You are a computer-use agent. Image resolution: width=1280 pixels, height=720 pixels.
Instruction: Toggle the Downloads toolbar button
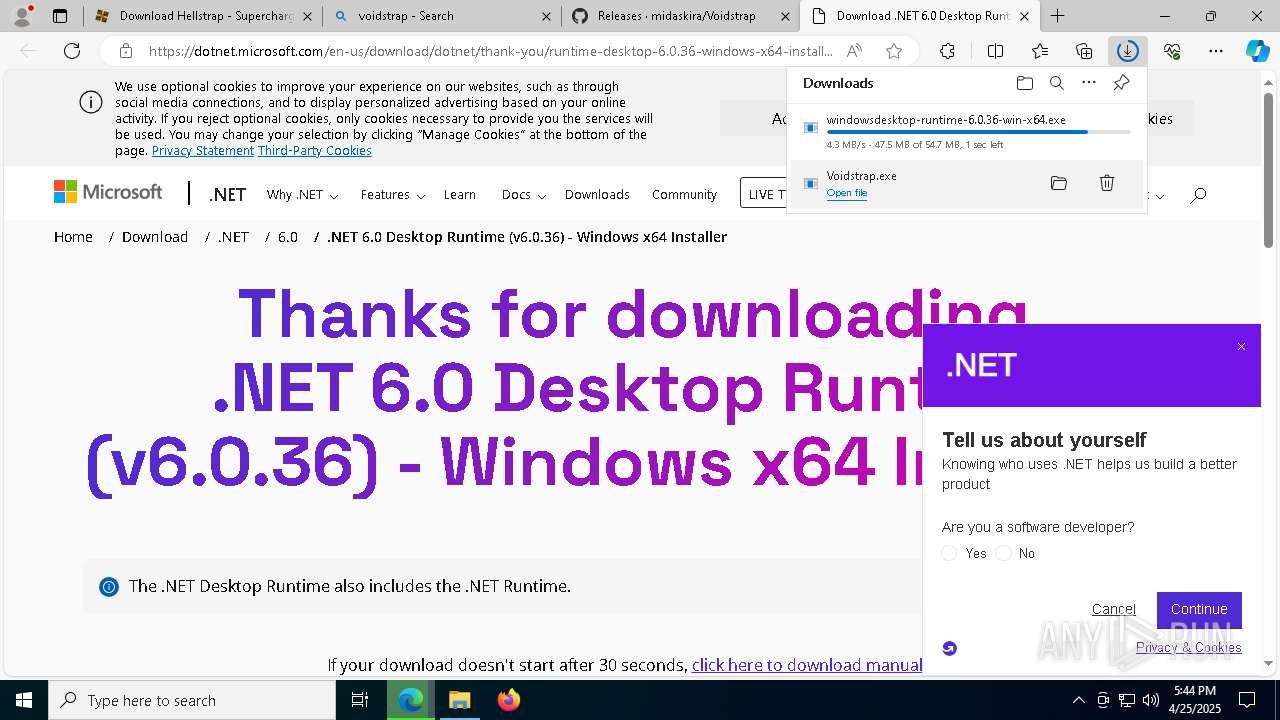click(1128, 51)
